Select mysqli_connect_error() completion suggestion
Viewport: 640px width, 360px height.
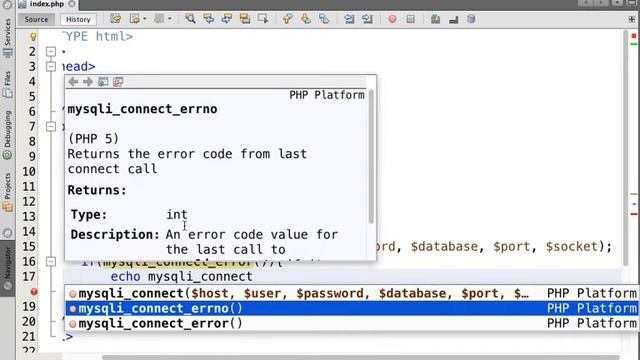point(351,323)
